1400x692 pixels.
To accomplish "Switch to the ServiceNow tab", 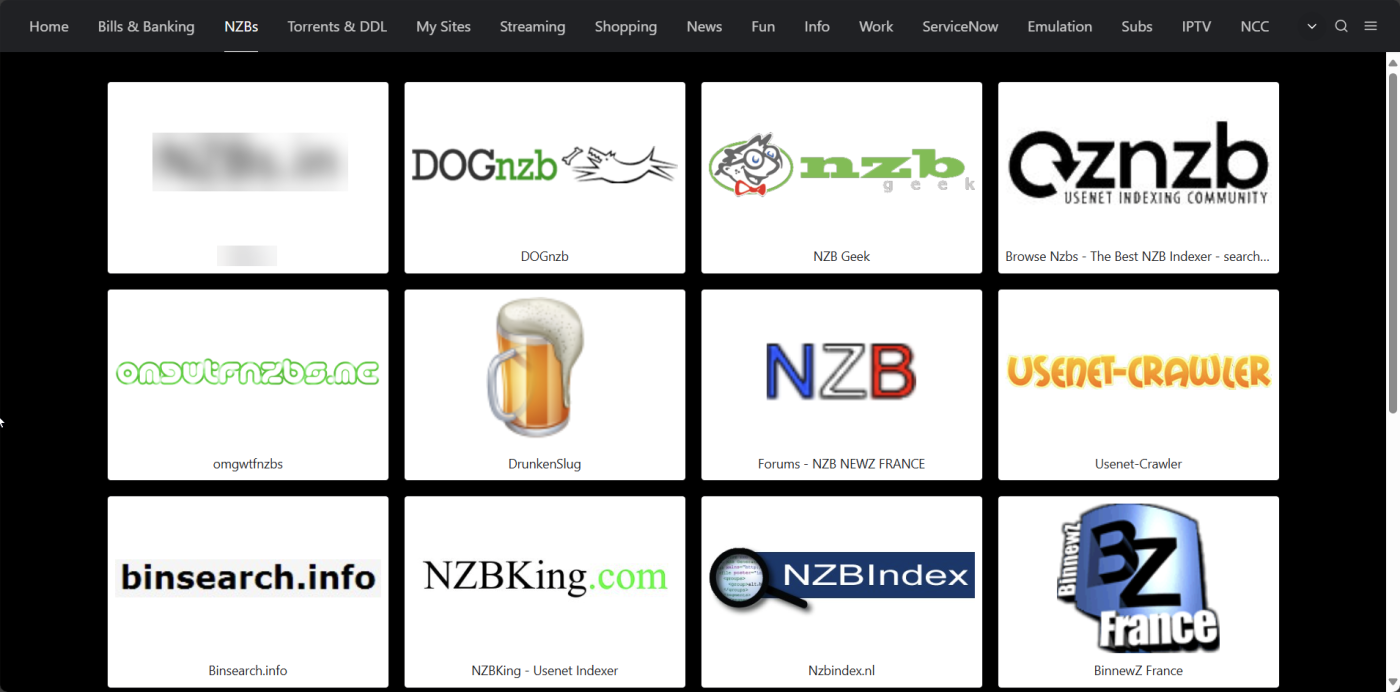I will tap(960, 26).
